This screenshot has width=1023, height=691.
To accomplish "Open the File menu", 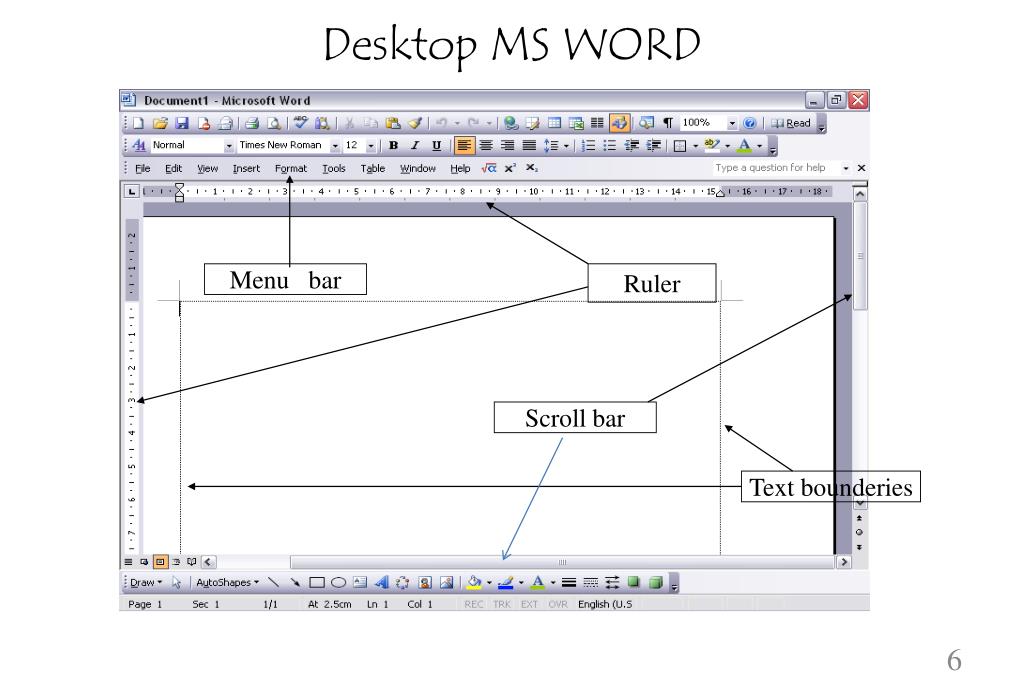I will pyautogui.click(x=142, y=168).
